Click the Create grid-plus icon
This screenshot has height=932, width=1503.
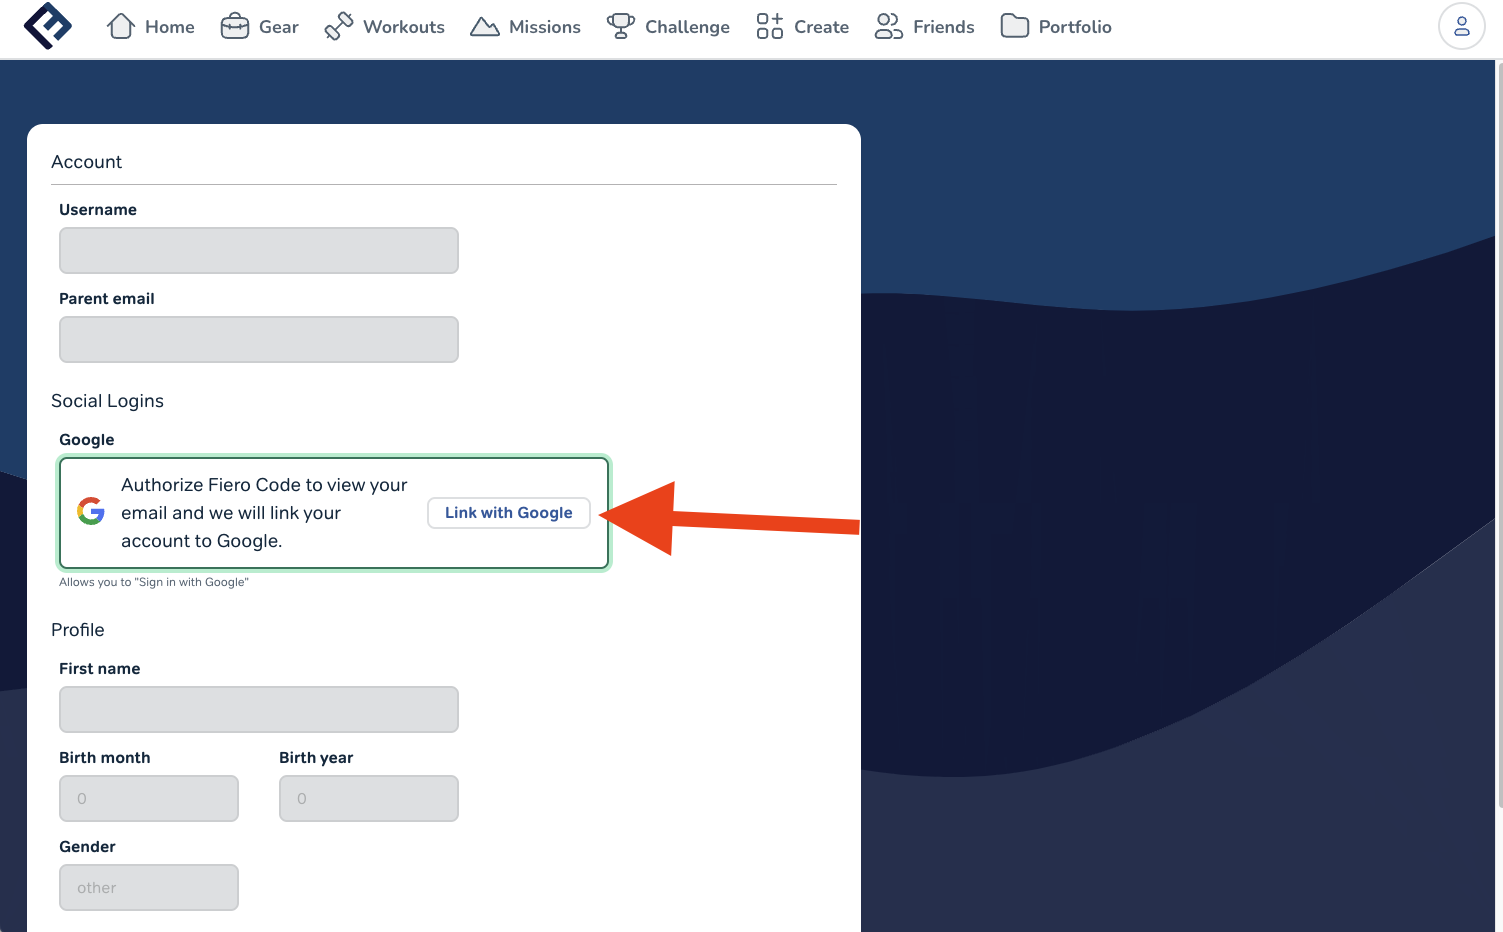click(x=770, y=26)
